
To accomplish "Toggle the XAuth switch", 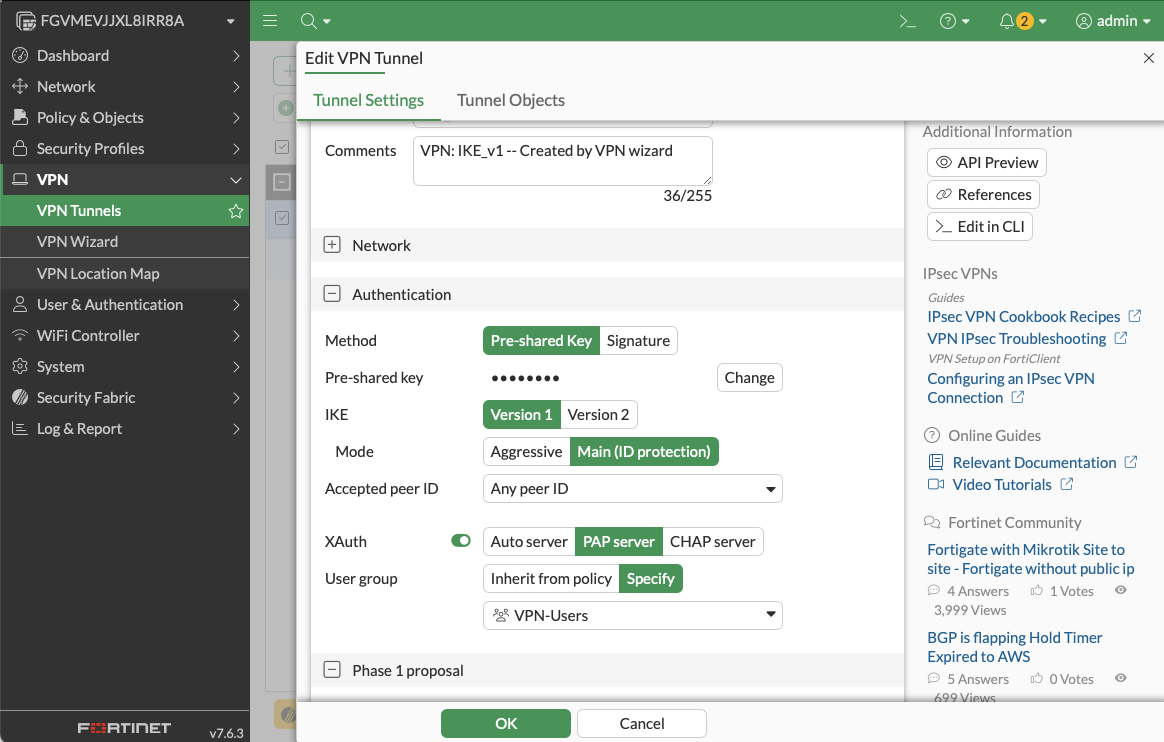I will coord(461,541).
